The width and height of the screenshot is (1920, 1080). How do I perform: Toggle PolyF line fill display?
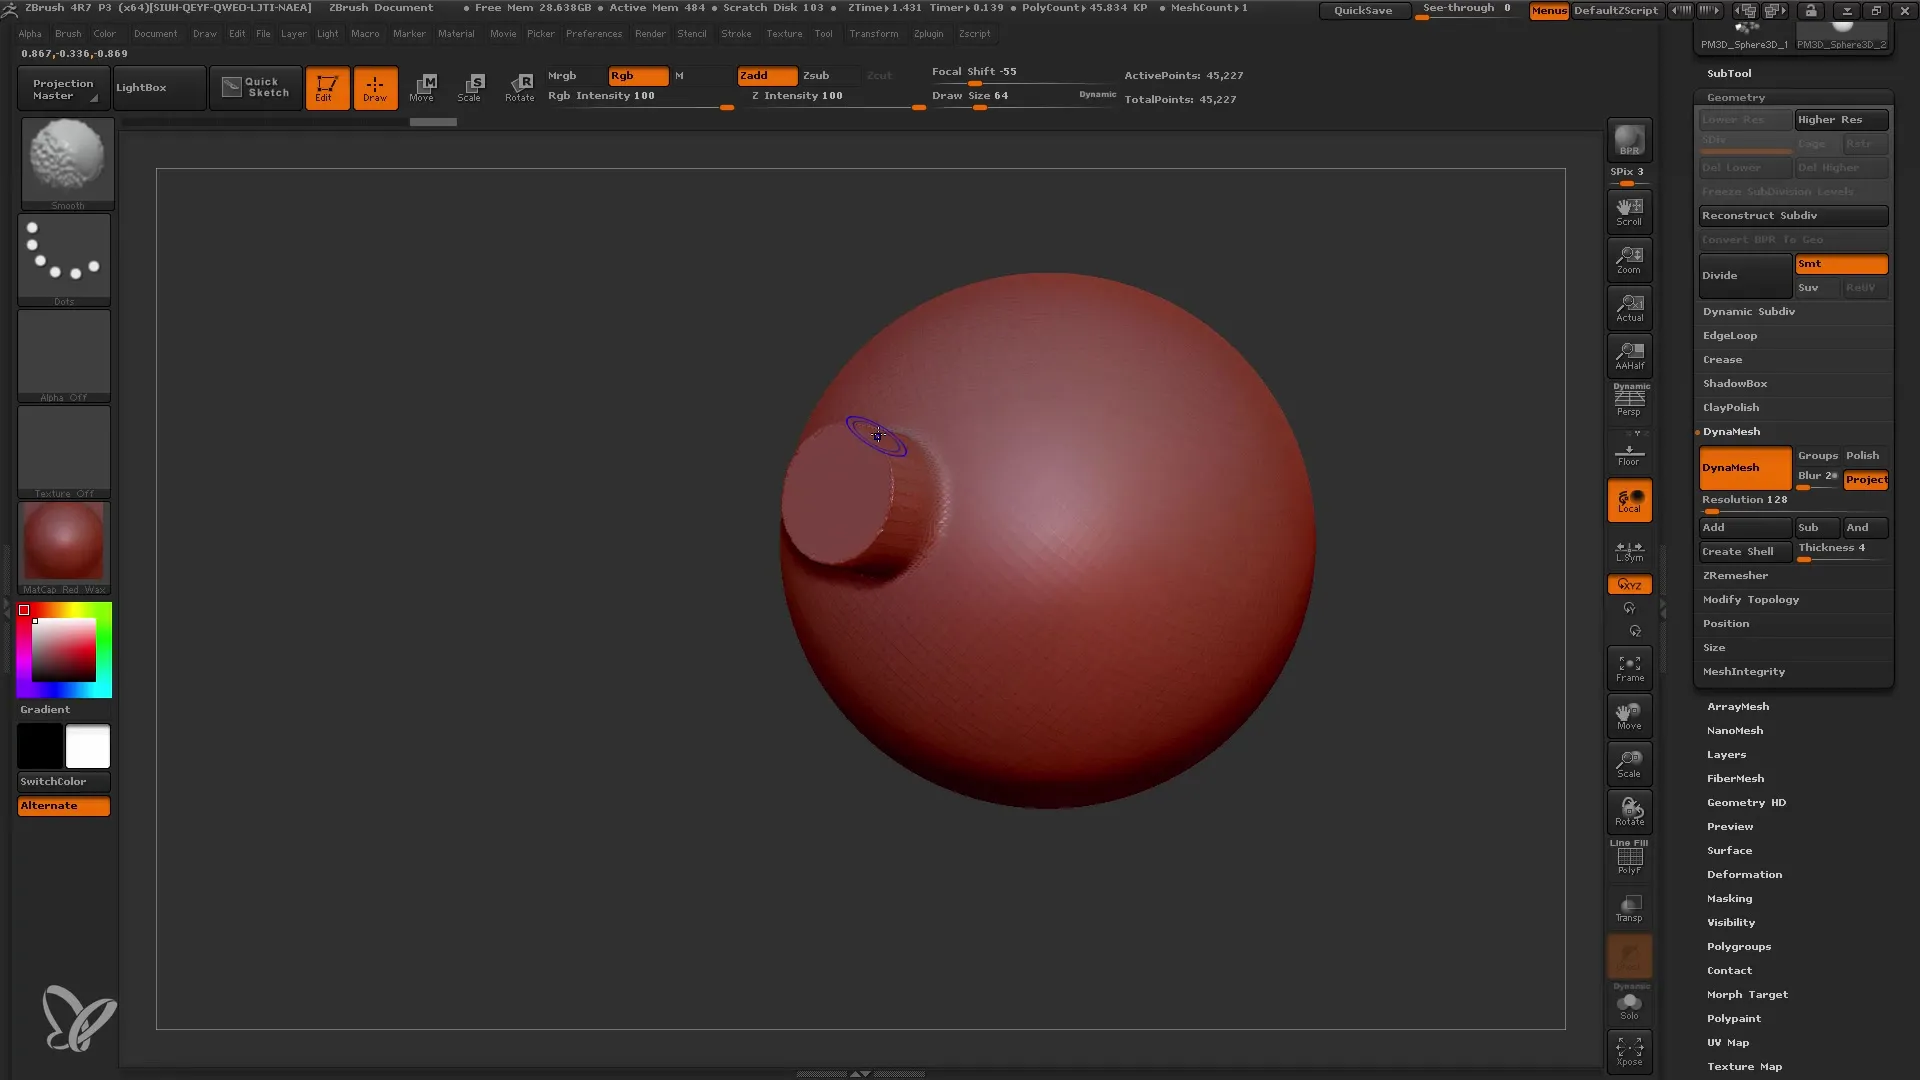(x=1629, y=858)
